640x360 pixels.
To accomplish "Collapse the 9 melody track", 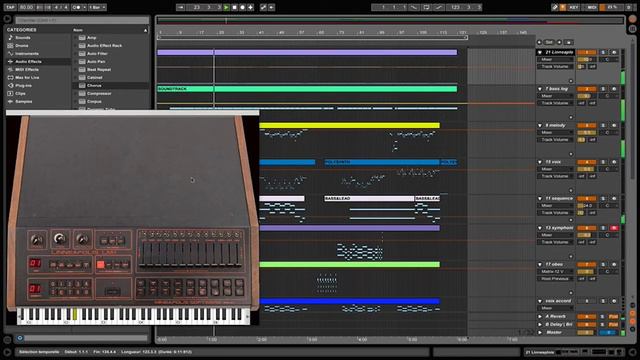I will [540, 126].
